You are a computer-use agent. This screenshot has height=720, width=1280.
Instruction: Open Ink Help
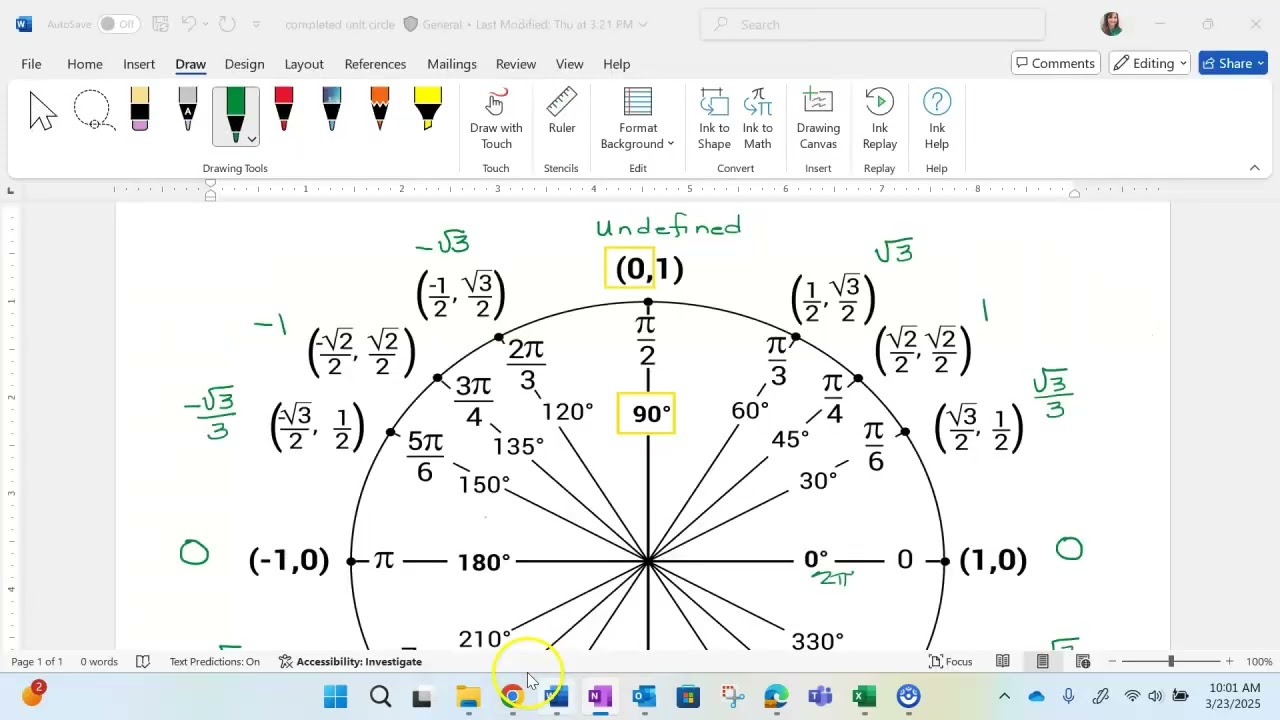[x=937, y=118]
